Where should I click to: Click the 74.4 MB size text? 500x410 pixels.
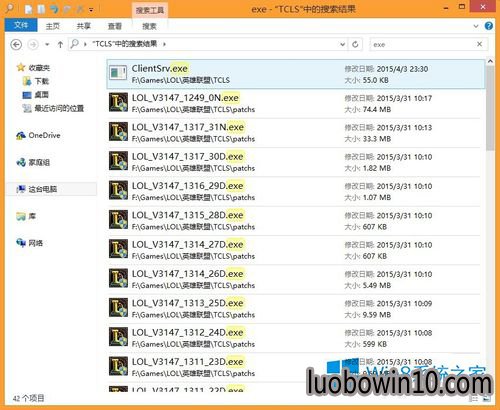[377, 109]
